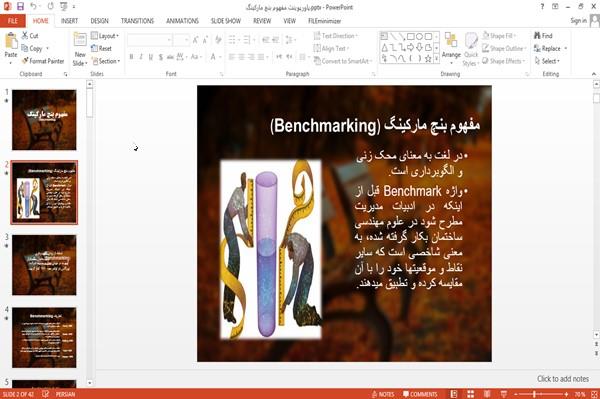Fit slide to current window icon
Screen dimensions: 600x399
coord(594,394)
